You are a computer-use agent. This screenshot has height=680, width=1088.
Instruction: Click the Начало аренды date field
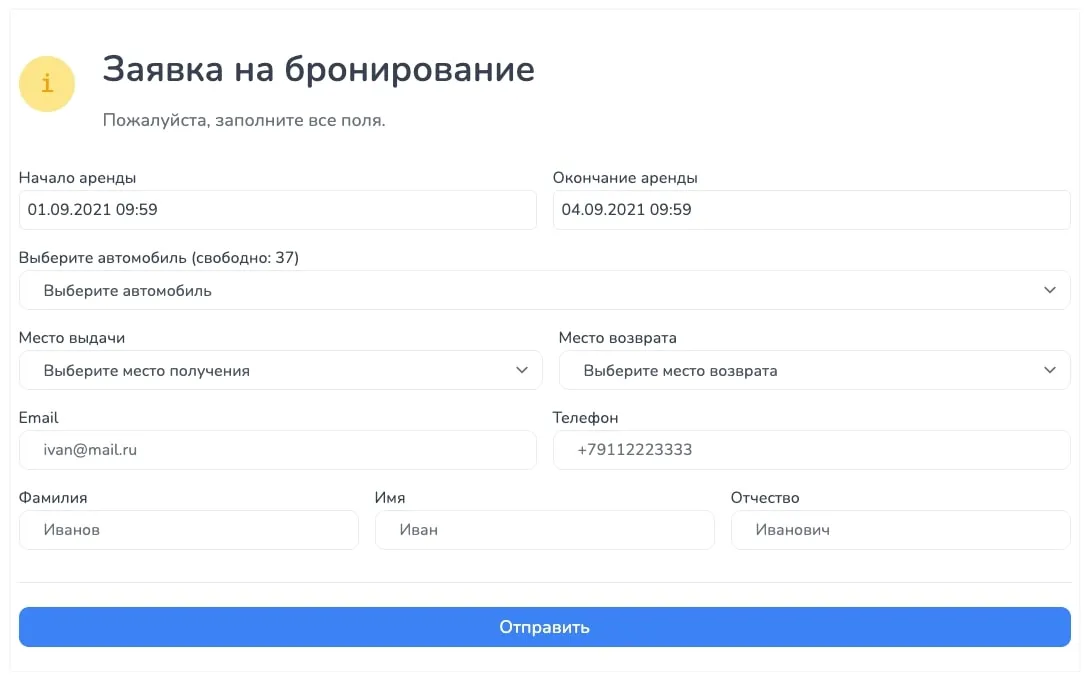click(x=278, y=210)
